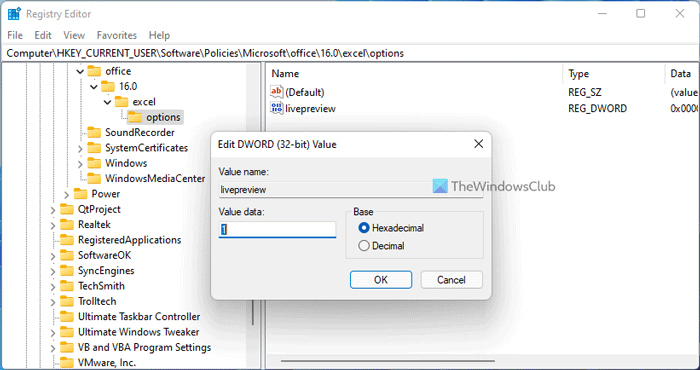Screen dimensions: 700x370
Task: Click the SyncEngines folder icon
Action: point(67,271)
